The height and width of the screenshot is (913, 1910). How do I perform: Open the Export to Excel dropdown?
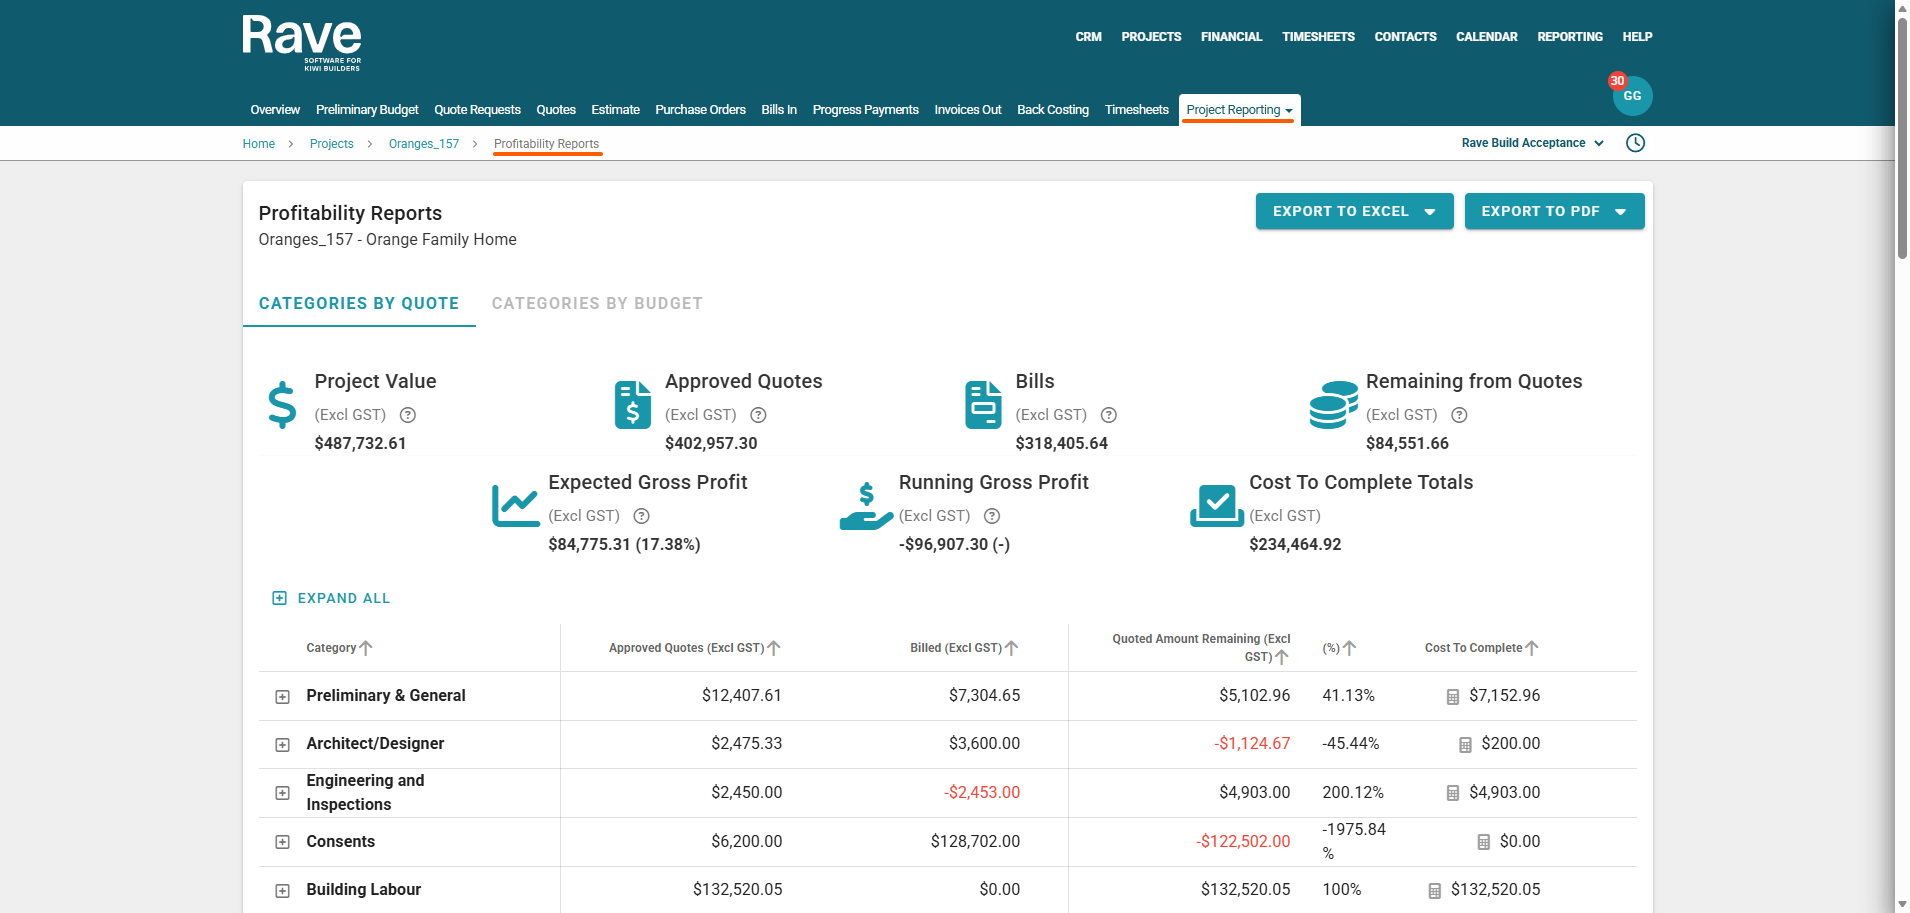1354,211
